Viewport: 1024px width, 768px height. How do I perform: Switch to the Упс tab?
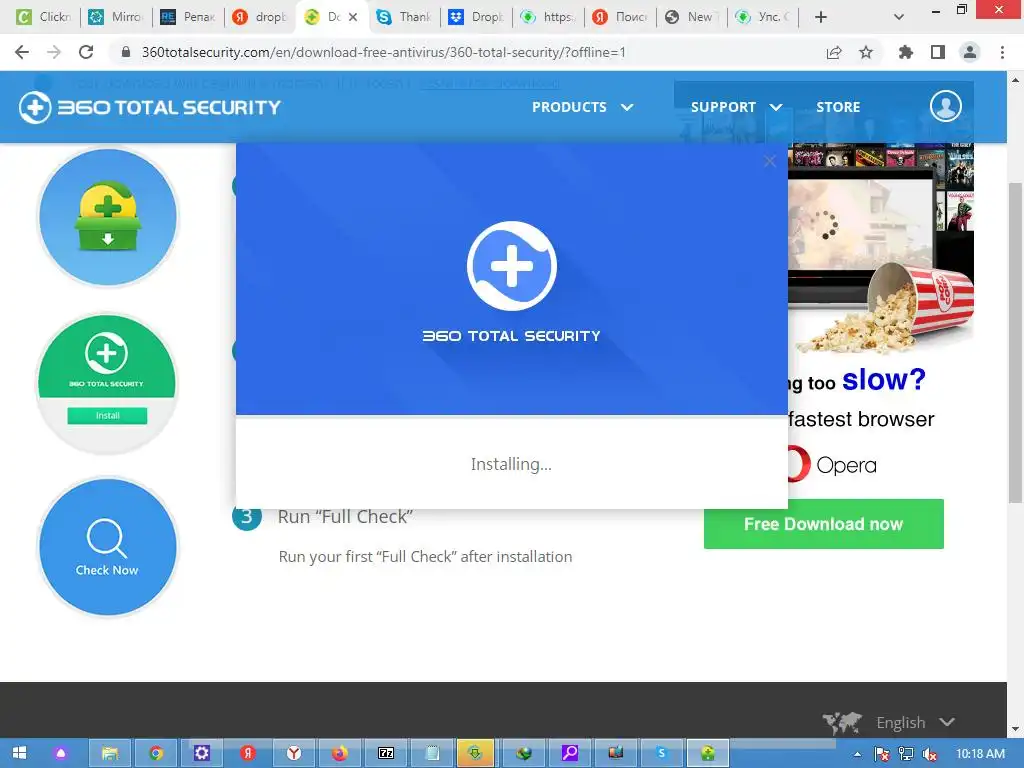[x=763, y=17]
